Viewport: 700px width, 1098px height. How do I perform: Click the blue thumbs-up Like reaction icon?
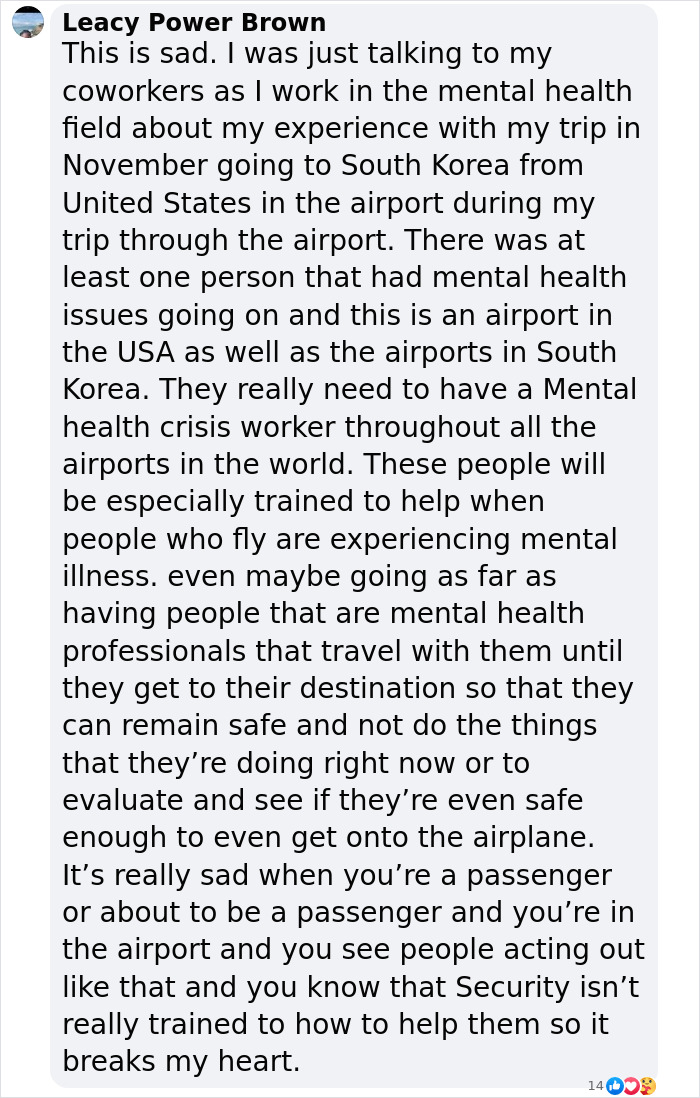click(x=615, y=1085)
